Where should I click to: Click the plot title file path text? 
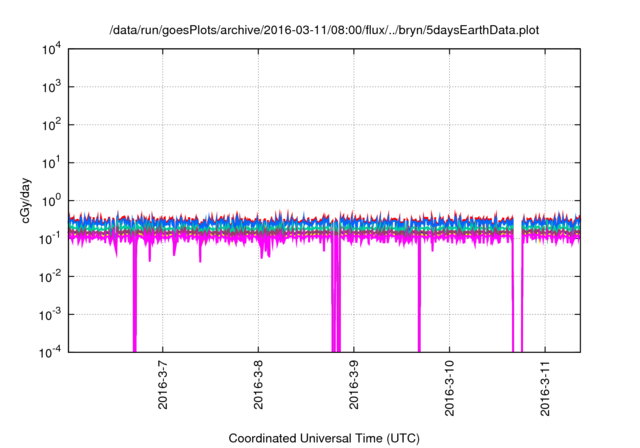[x=324, y=30]
